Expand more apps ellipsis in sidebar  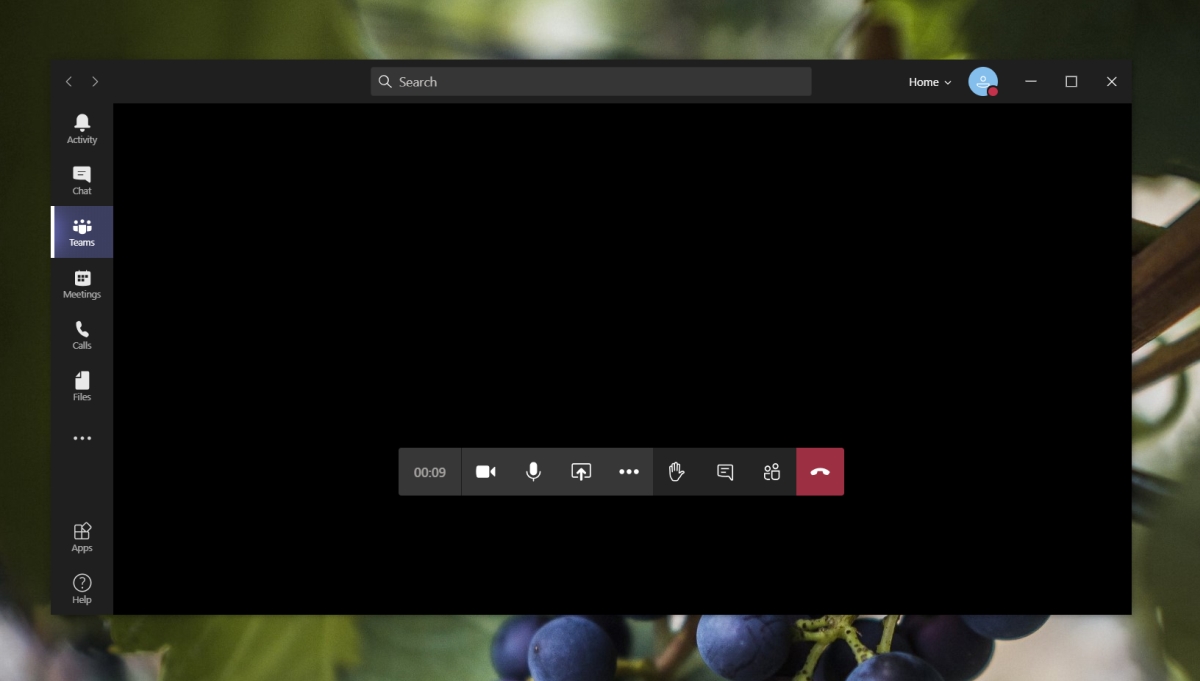click(x=82, y=438)
